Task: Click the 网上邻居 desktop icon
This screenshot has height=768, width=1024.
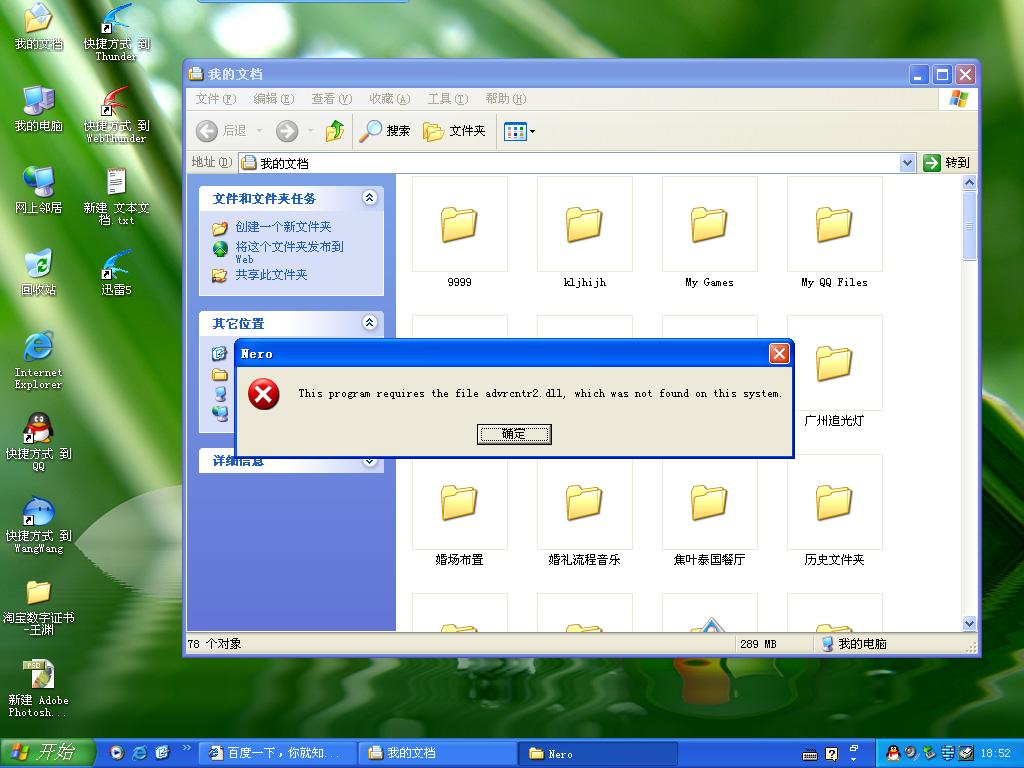Action: [39, 190]
